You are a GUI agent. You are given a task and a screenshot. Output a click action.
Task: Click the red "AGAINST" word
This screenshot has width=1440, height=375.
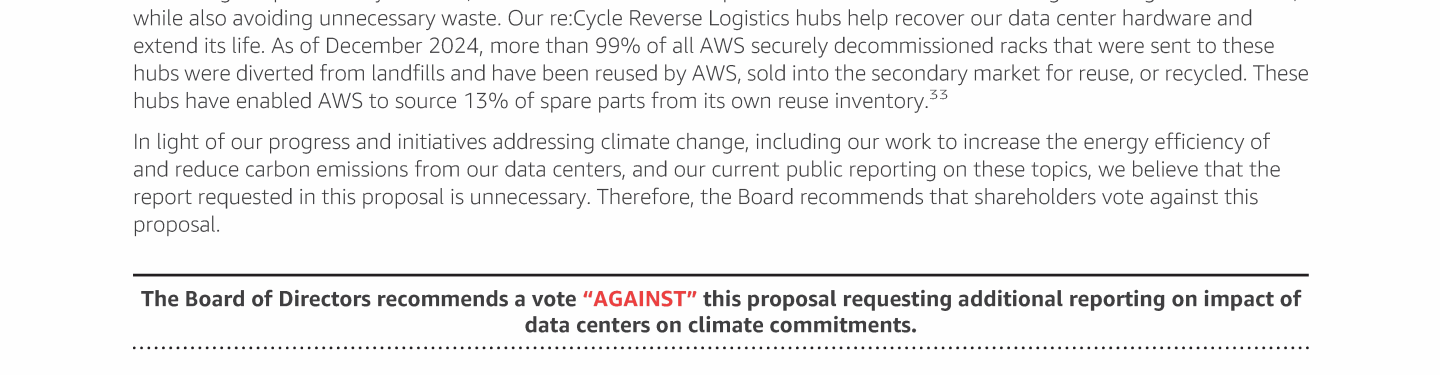click(x=640, y=299)
